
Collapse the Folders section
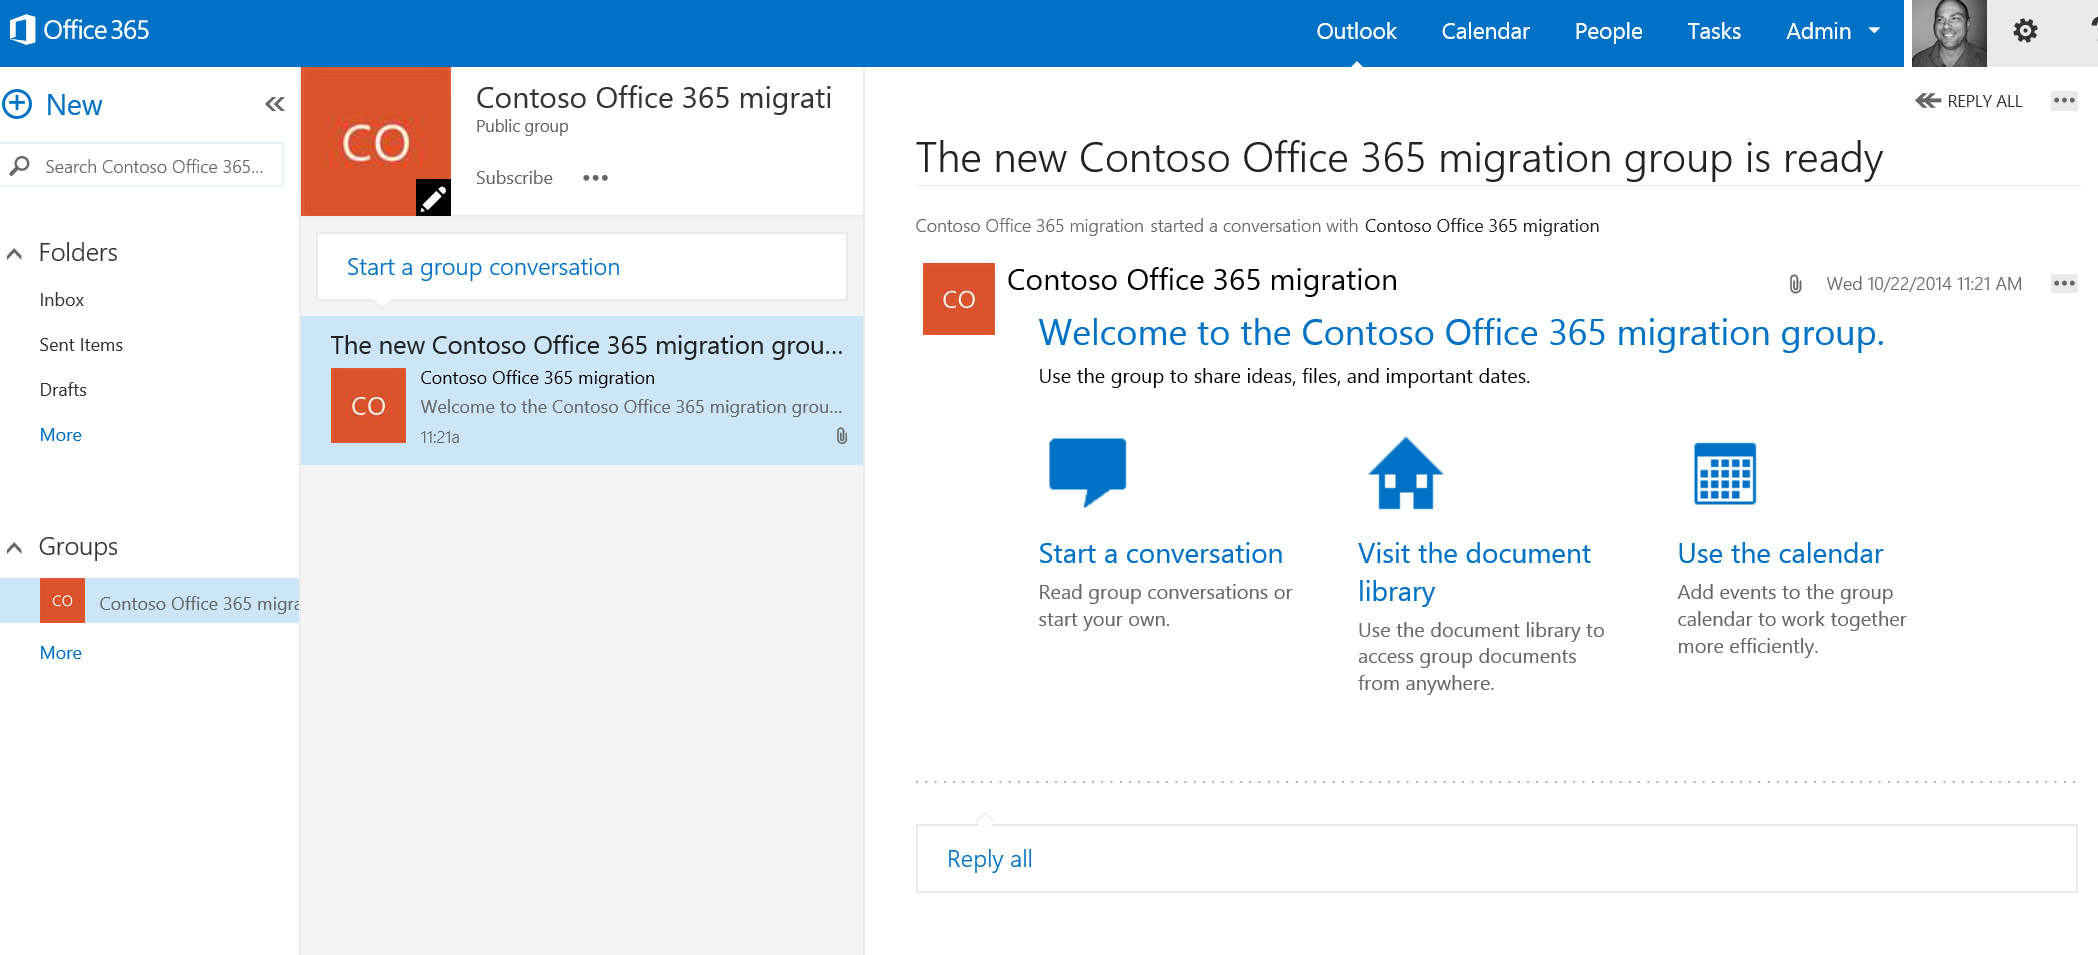(15, 254)
